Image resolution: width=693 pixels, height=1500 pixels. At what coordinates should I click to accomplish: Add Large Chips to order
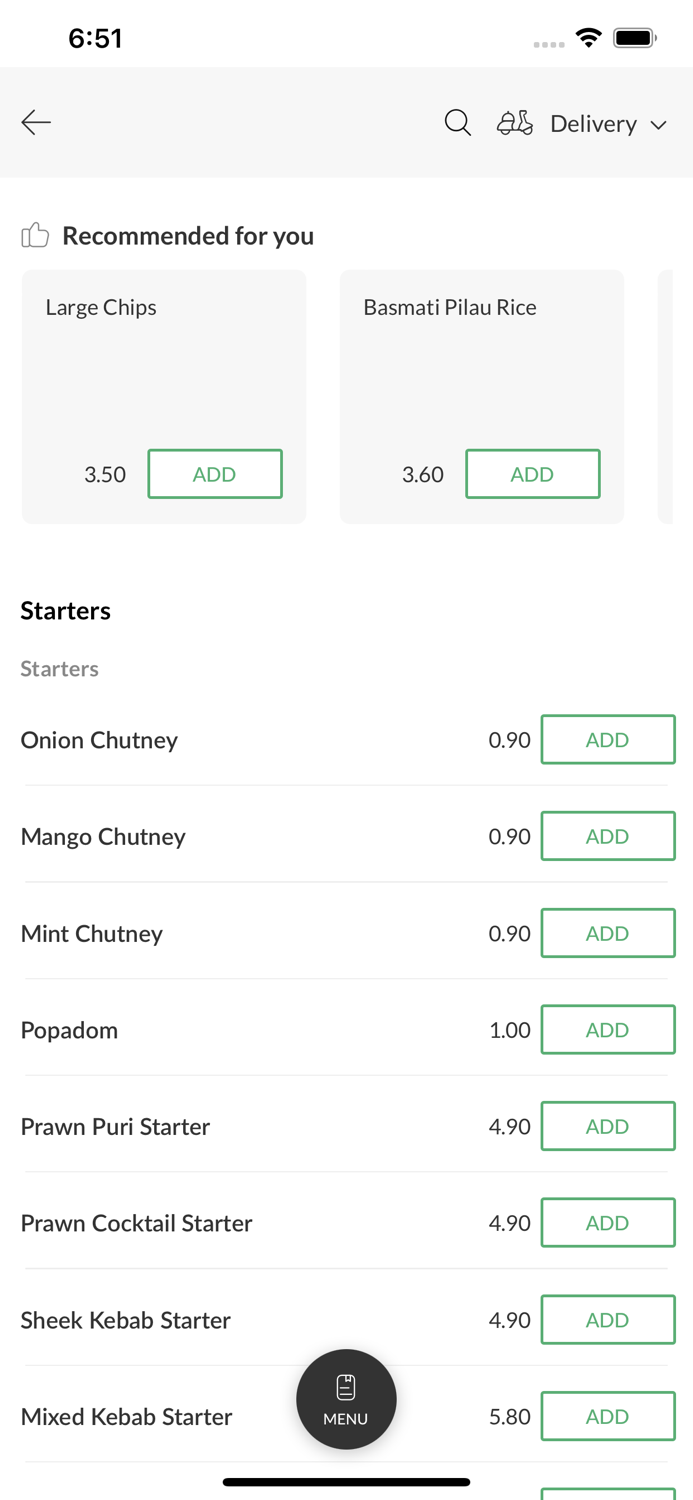(215, 474)
